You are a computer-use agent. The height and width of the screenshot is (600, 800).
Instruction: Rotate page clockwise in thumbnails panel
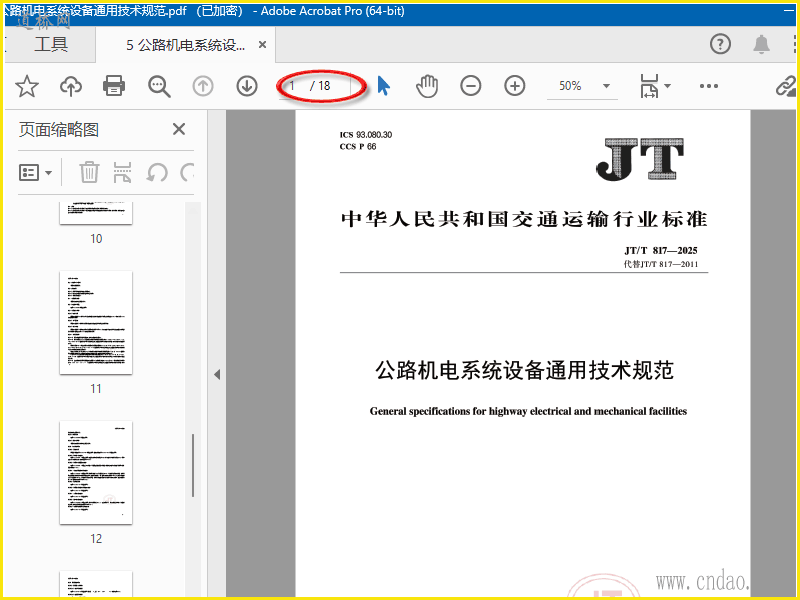[x=188, y=172]
